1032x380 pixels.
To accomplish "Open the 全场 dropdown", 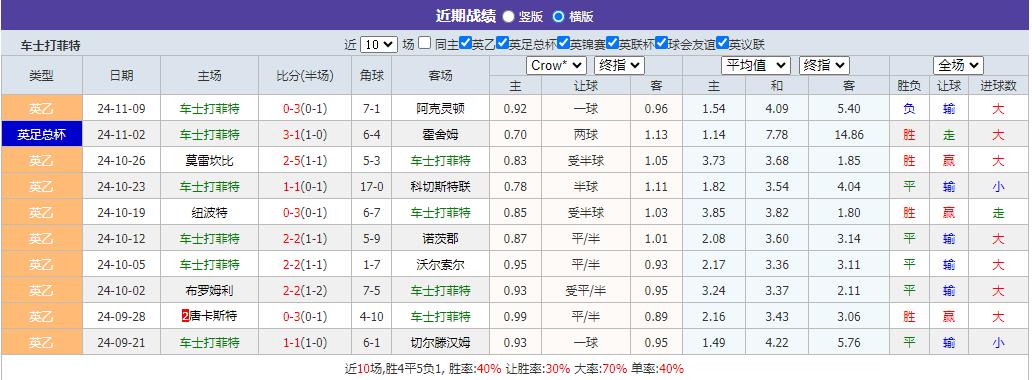I will click(958, 65).
